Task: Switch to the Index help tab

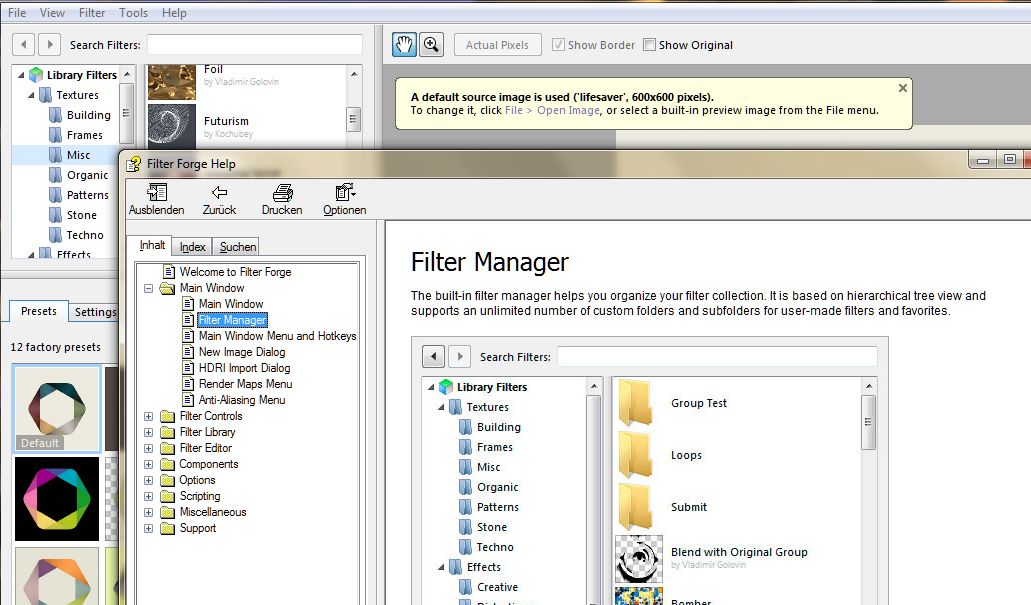Action: (193, 247)
